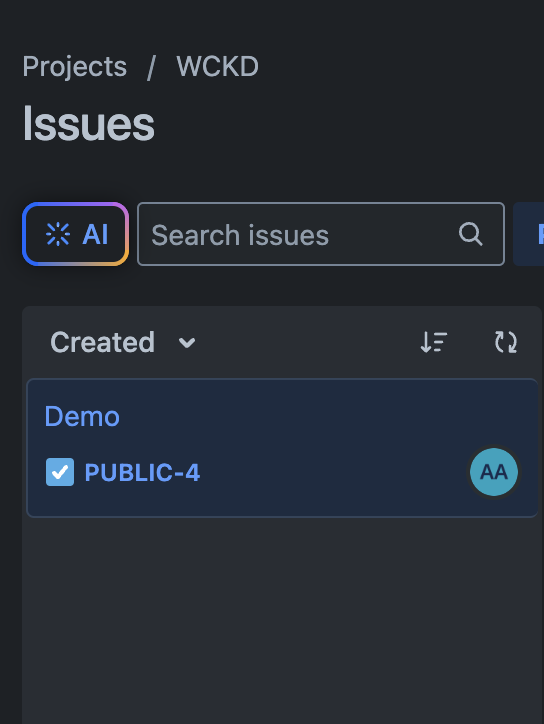Go to the WCKD project breadcrumb
The height and width of the screenshot is (724, 544).
[x=217, y=66]
